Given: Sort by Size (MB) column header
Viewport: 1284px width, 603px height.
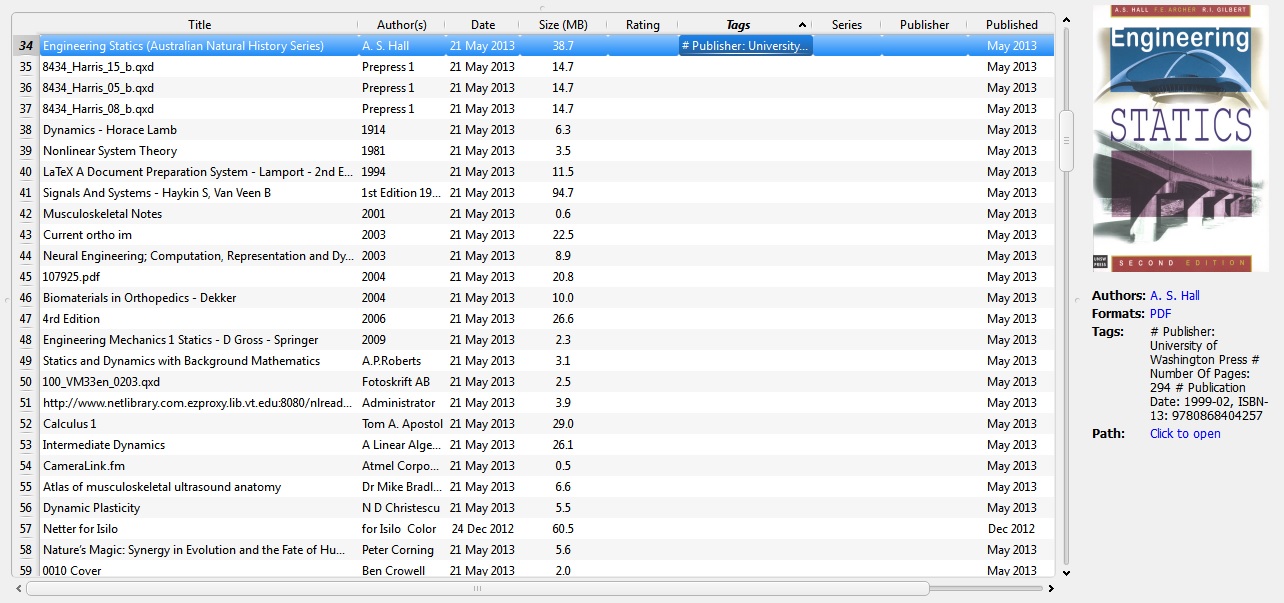Looking at the screenshot, I should click(562, 25).
